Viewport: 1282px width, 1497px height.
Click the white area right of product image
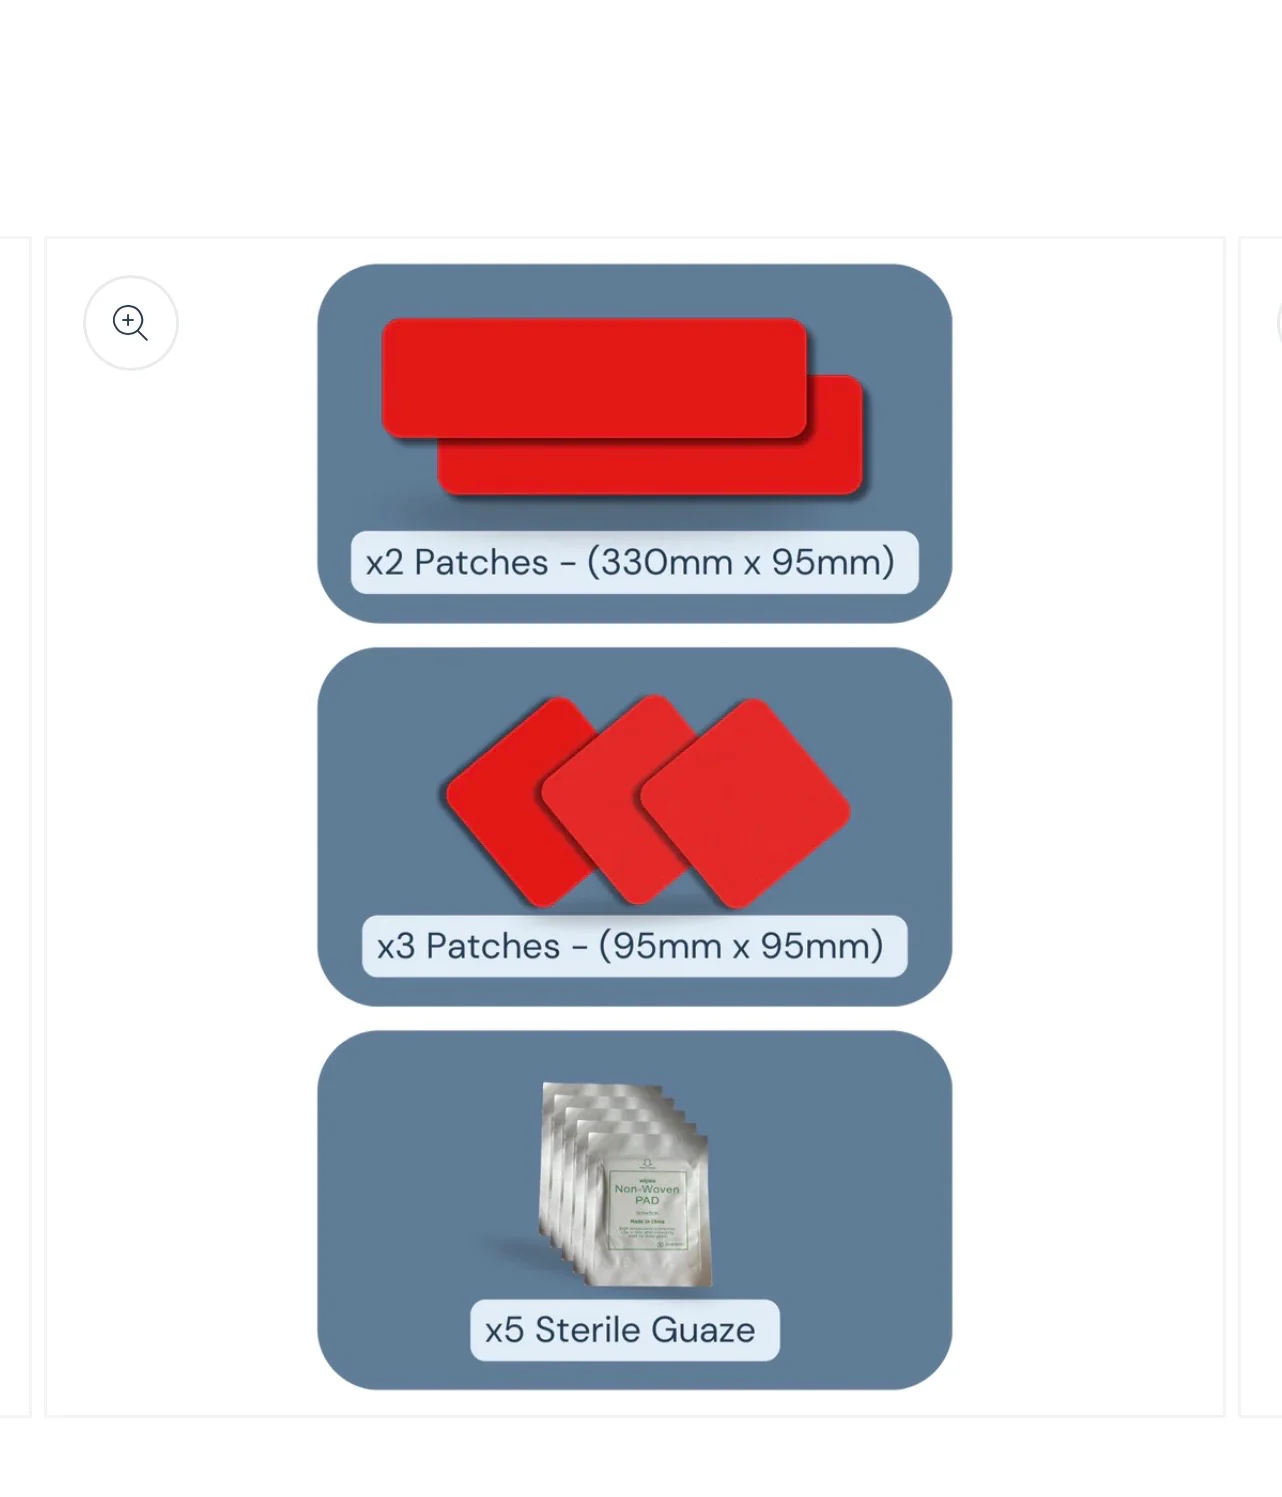point(1088,826)
